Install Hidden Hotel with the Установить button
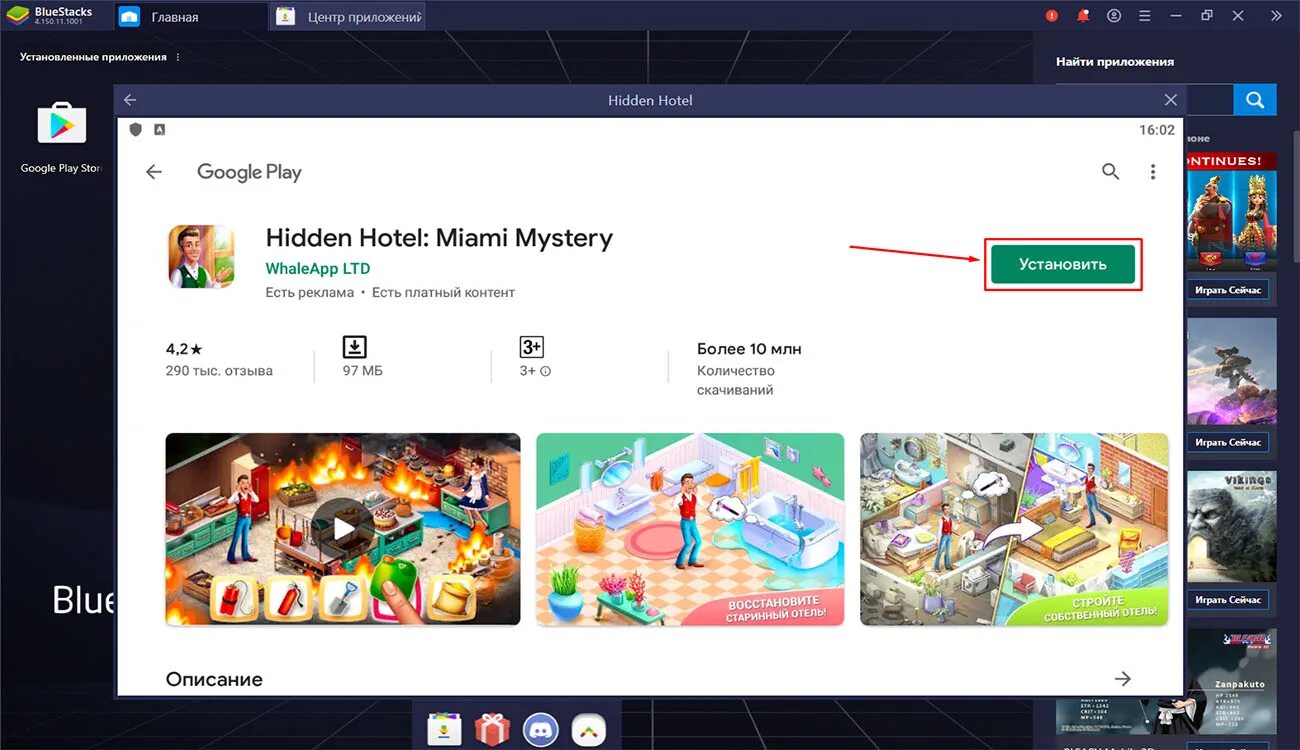This screenshot has height=750, width=1300. click(x=1063, y=264)
